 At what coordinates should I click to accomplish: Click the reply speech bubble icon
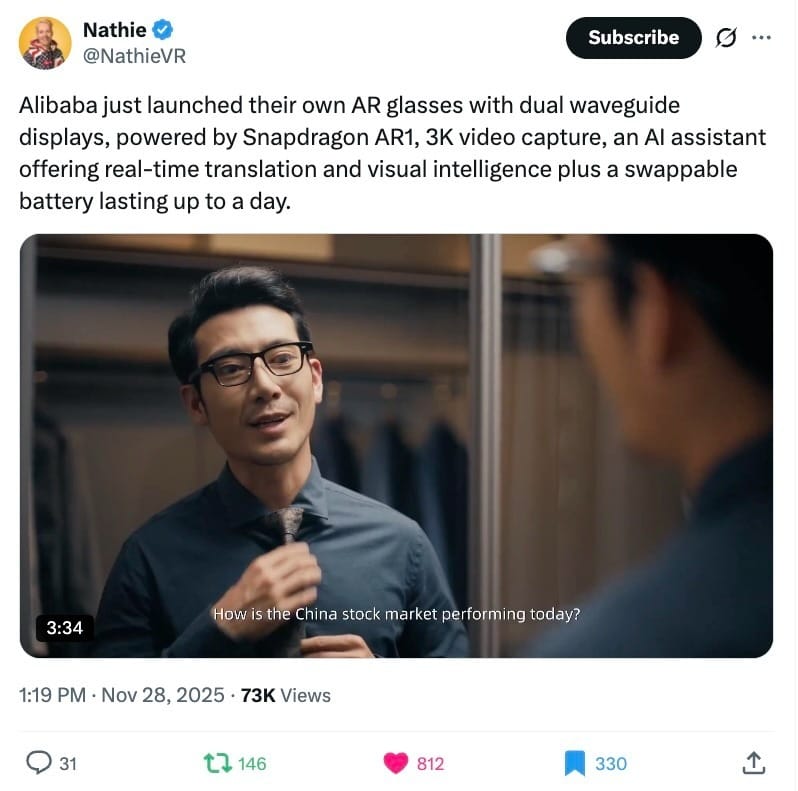(x=39, y=762)
